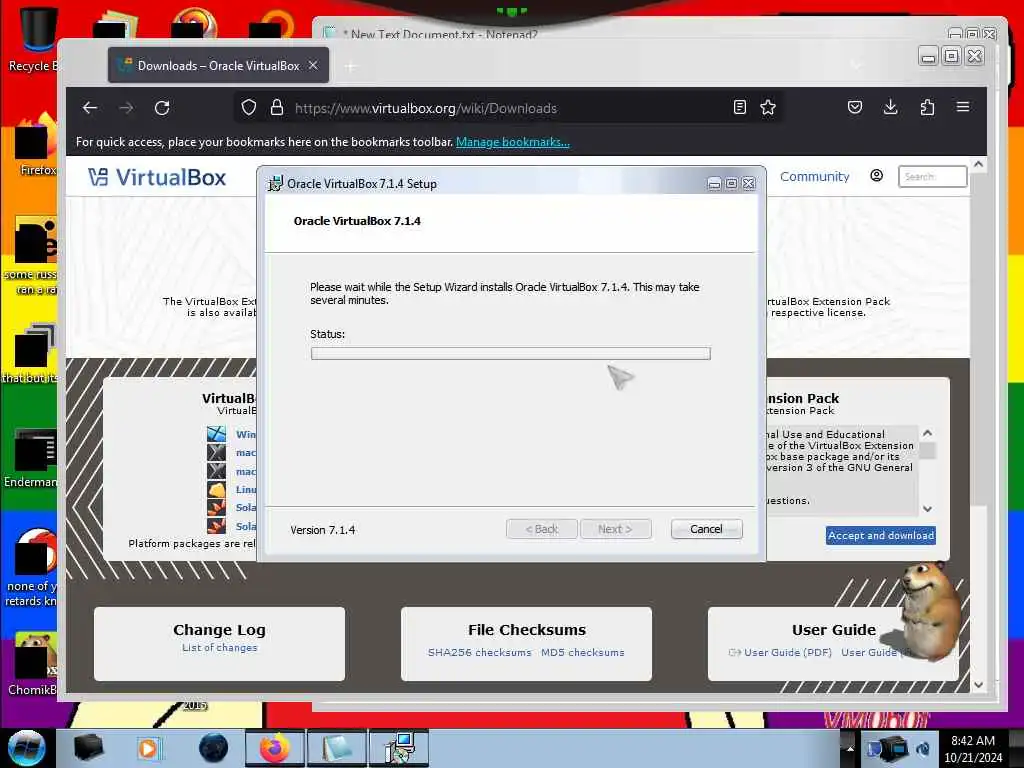
Task: Click the Firefox forward arrow
Action: 126,108
